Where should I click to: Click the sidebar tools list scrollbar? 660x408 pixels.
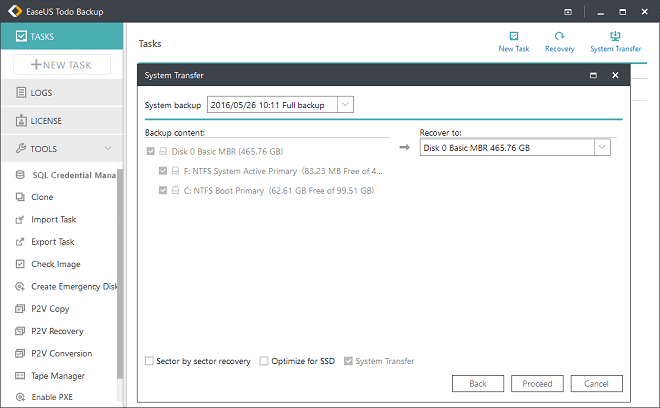click(x=120, y=274)
